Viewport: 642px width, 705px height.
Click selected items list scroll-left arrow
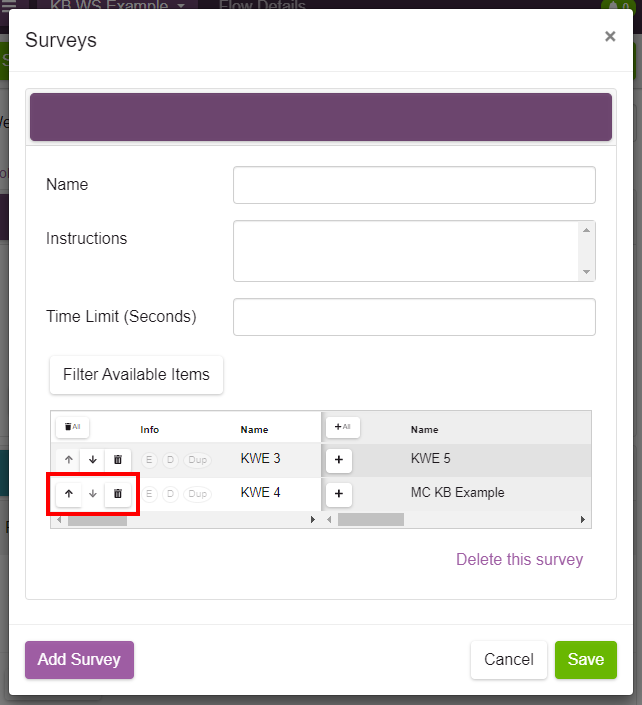[59, 520]
